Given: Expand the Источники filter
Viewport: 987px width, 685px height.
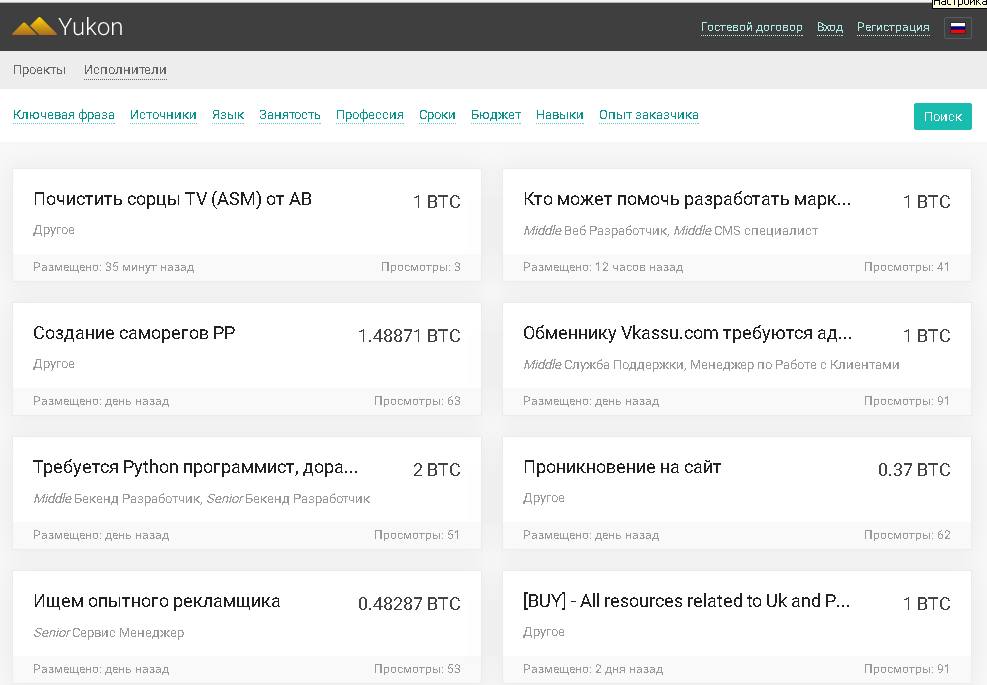Looking at the screenshot, I should (x=163, y=115).
